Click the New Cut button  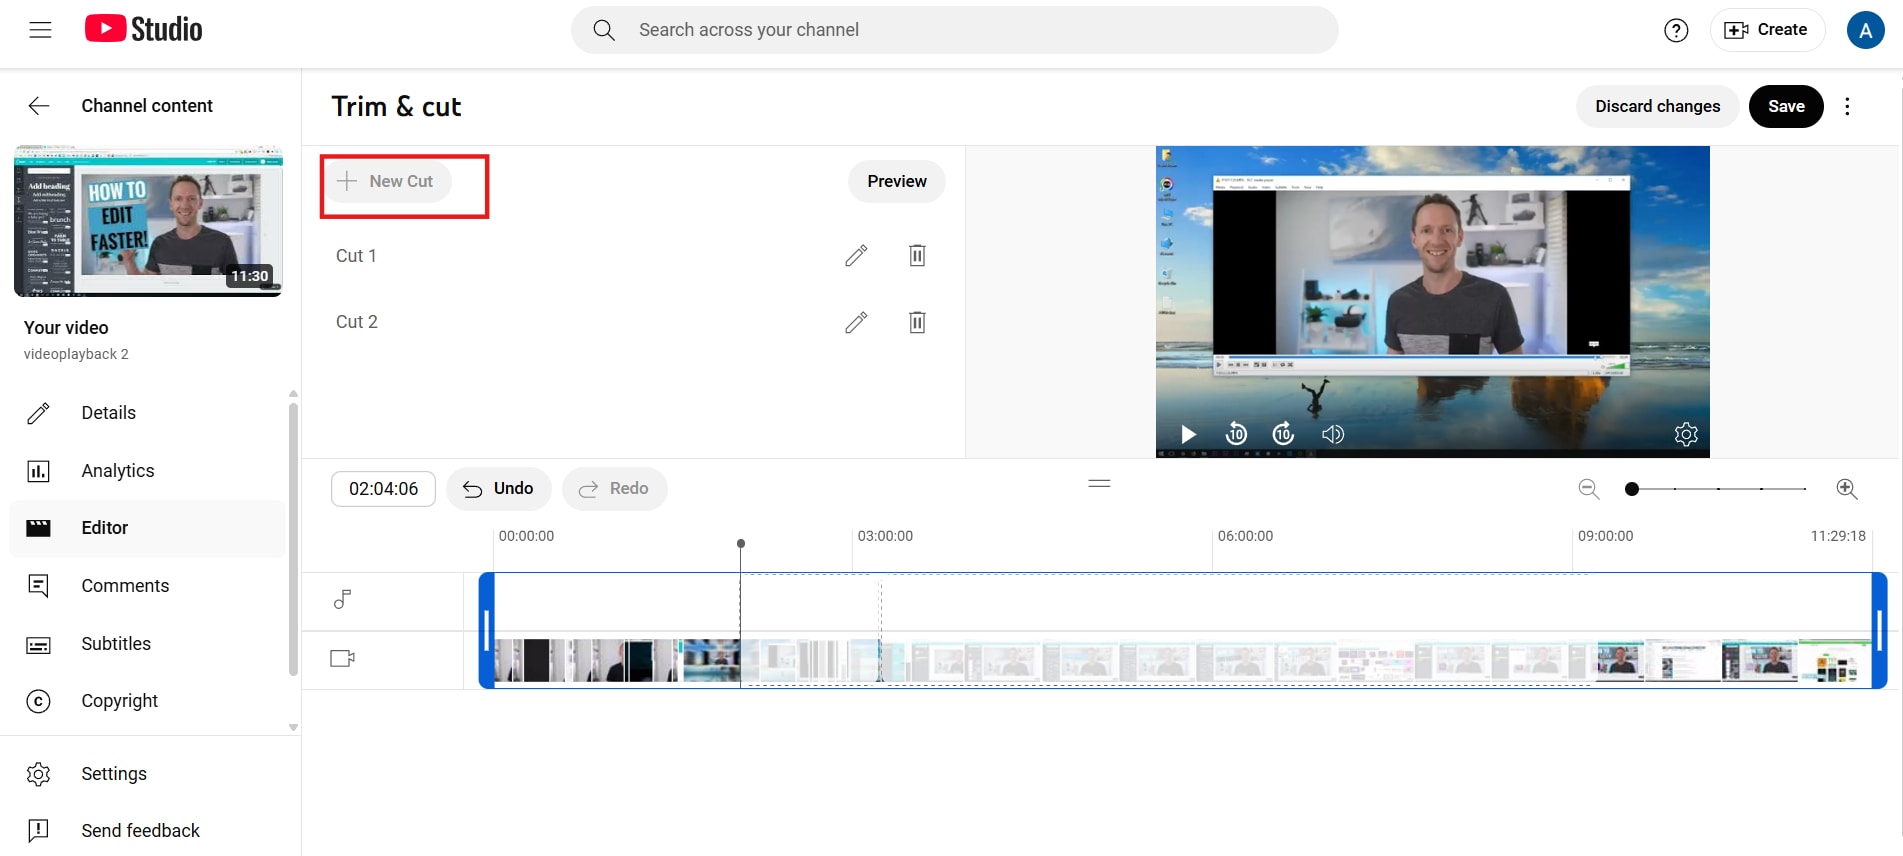(389, 181)
